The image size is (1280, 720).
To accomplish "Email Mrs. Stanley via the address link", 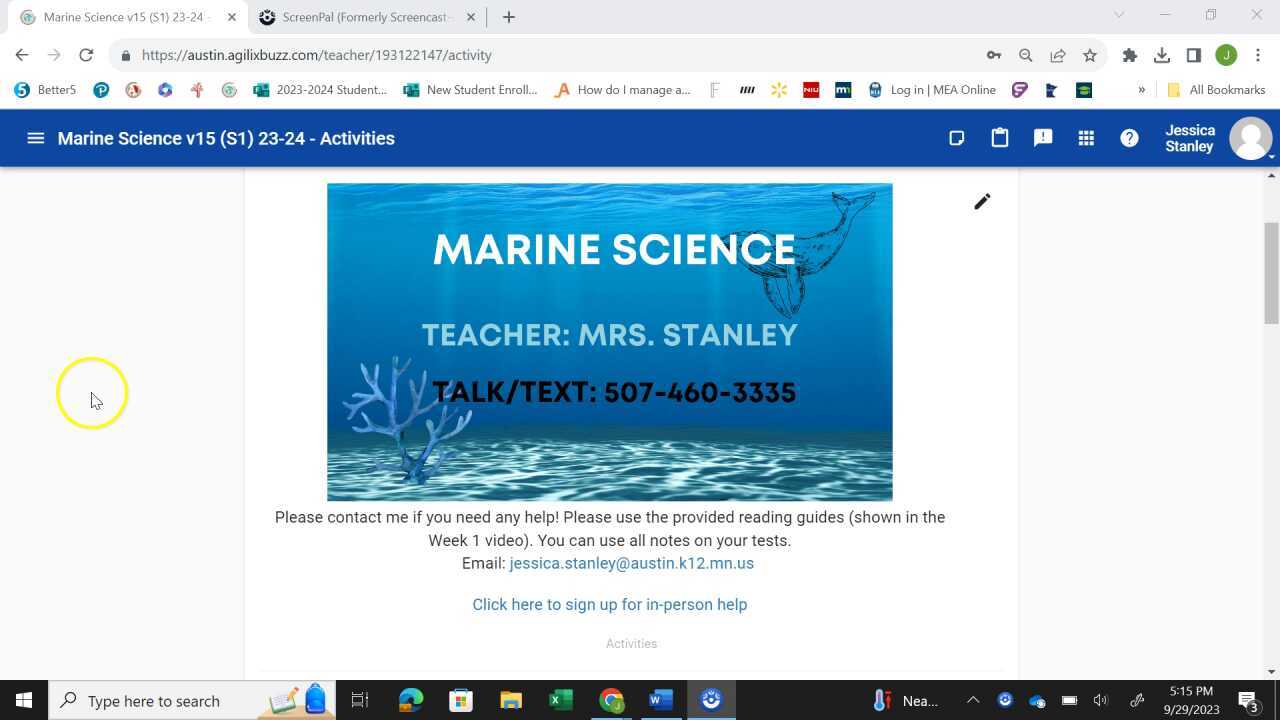I will pos(631,563).
